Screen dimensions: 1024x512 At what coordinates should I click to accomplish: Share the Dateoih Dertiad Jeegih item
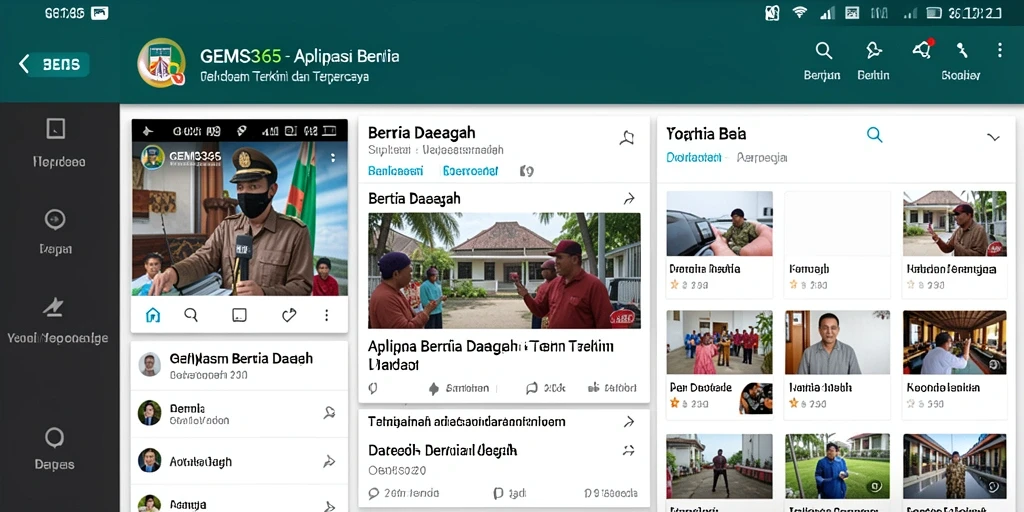[x=629, y=450]
